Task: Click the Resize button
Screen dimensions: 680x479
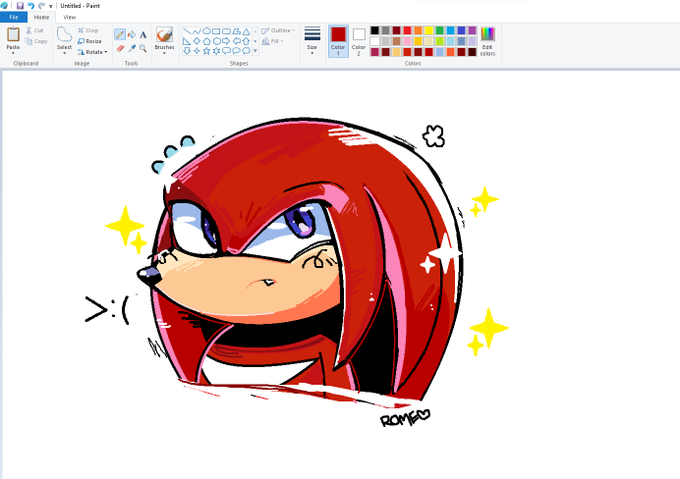Action: pos(90,41)
